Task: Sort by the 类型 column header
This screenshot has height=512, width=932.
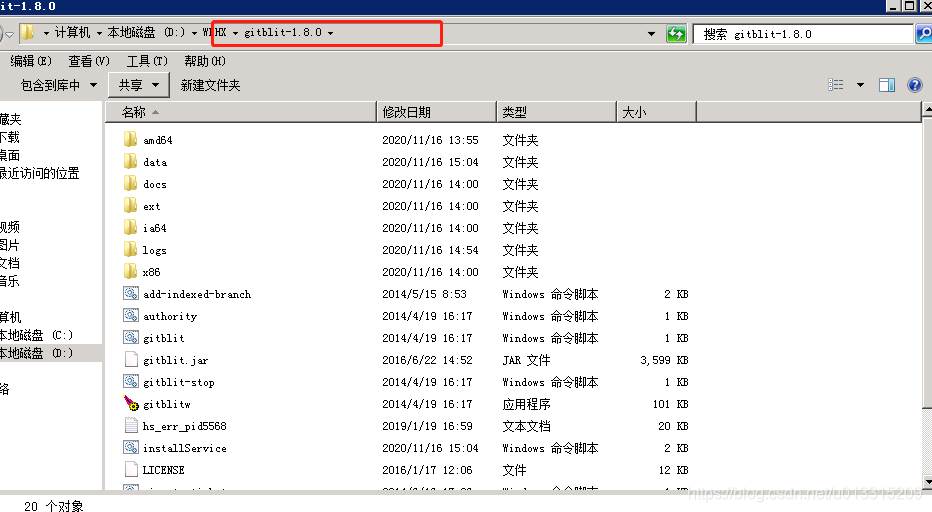Action: point(556,112)
